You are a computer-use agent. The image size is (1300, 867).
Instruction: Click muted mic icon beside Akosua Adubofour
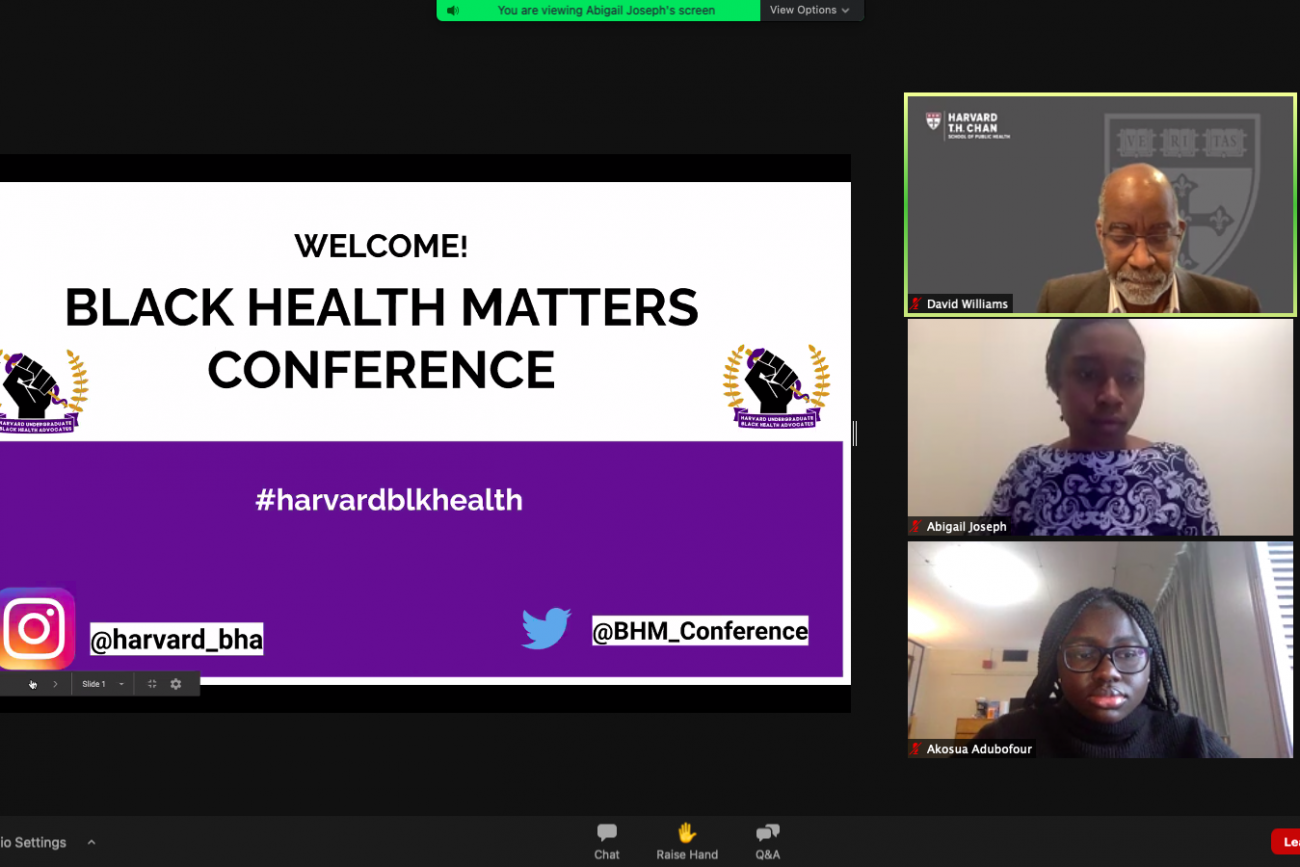[x=916, y=749]
